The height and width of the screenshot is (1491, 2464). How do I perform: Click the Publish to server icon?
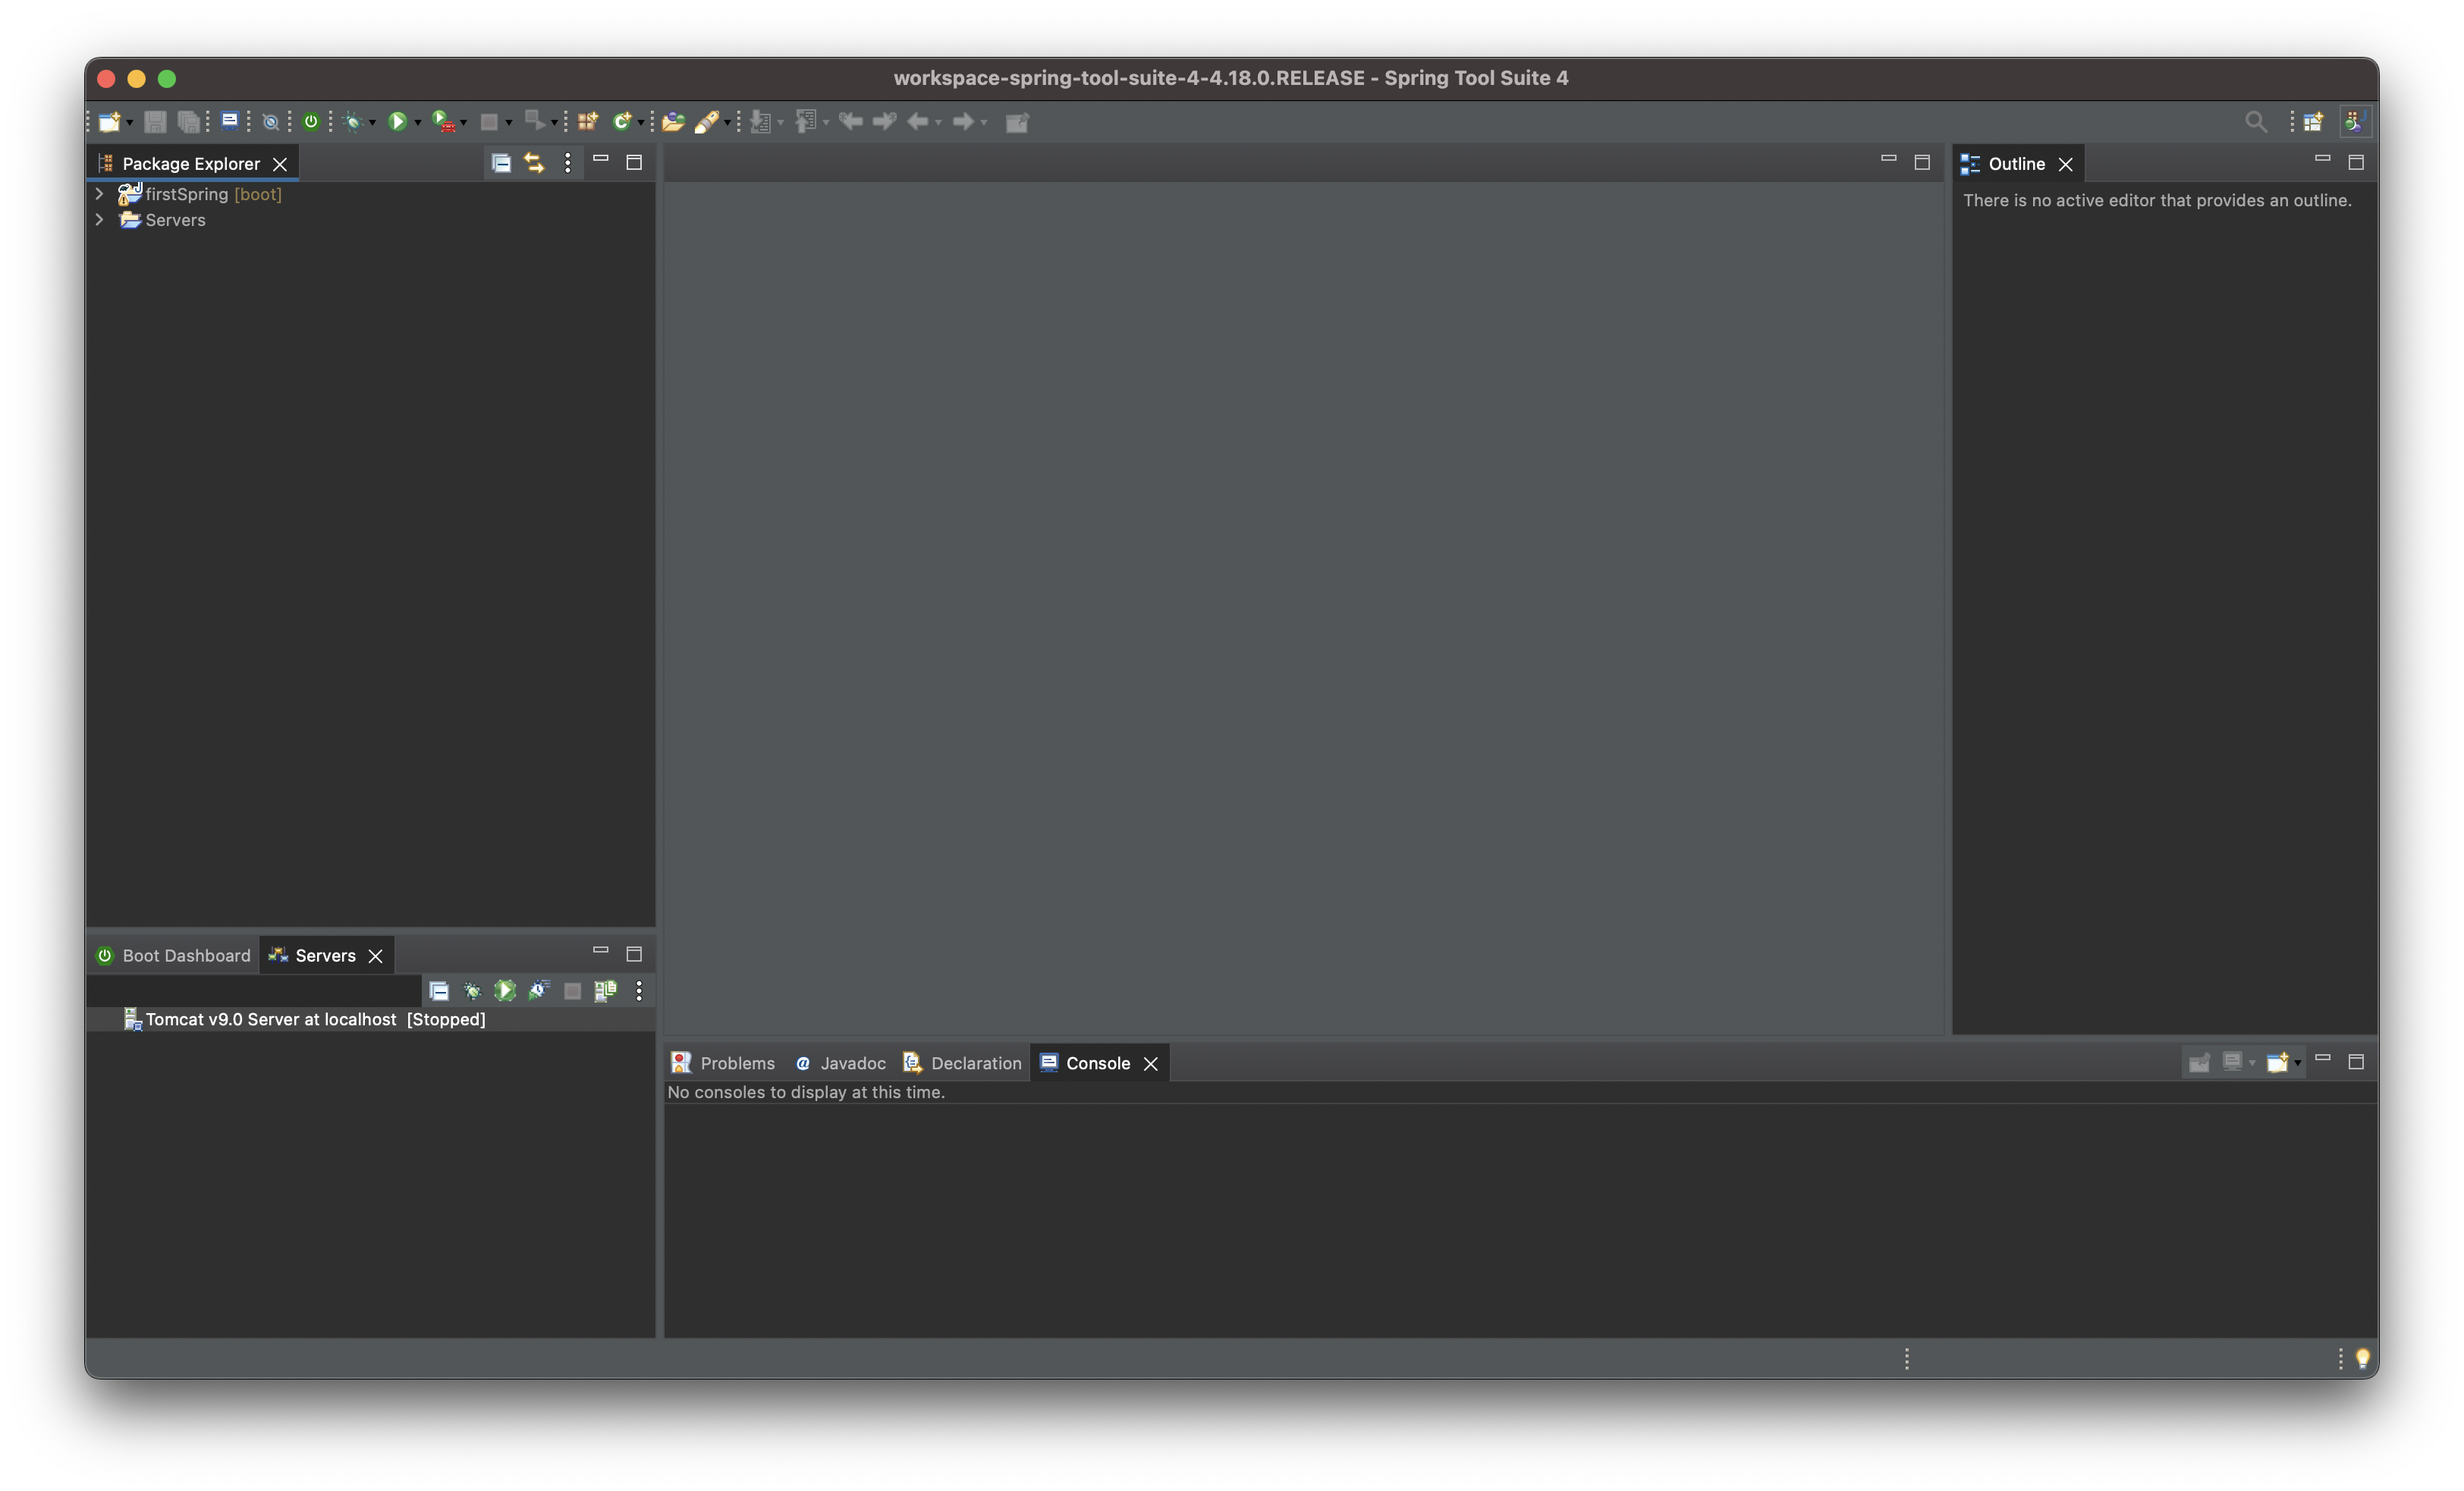(x=605, y=991)
